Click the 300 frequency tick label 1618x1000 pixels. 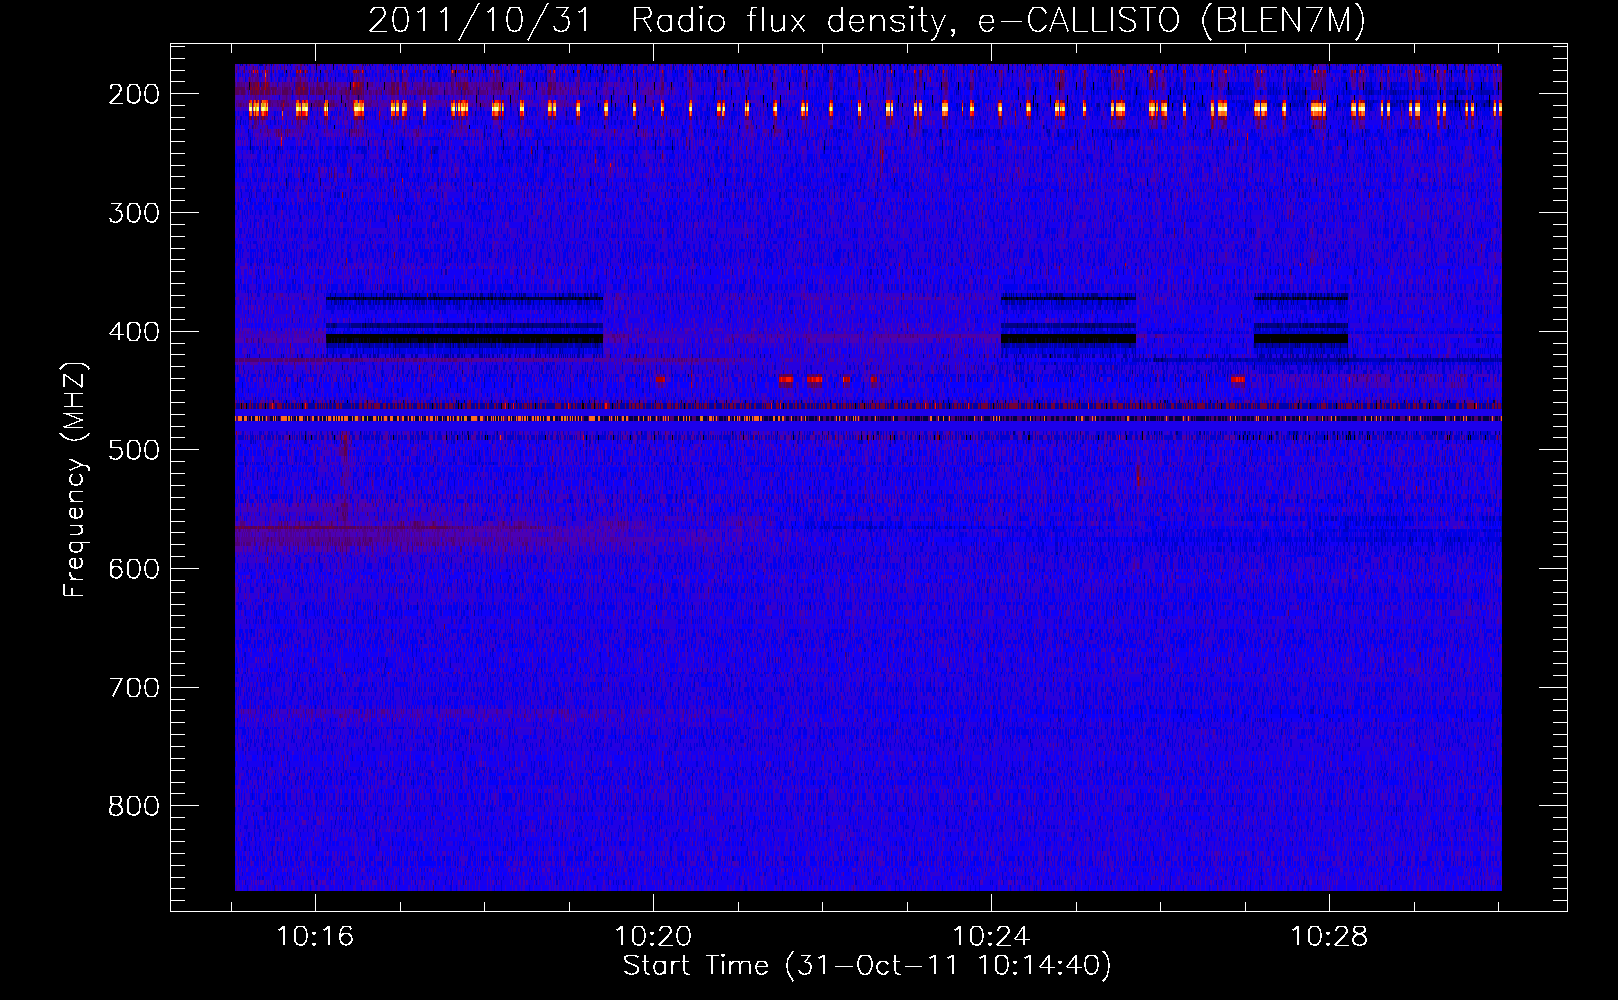pyautogui.click(x=133, y=213)
